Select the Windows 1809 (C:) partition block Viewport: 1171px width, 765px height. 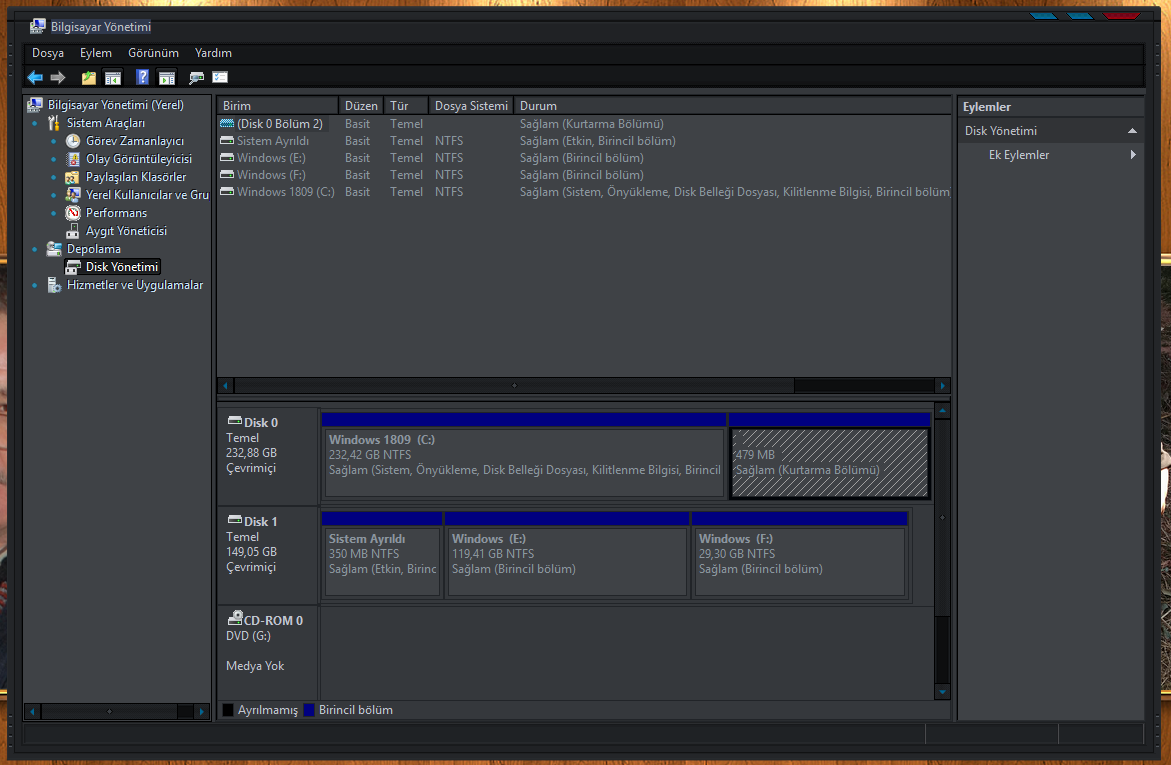[x=524, y=462]
